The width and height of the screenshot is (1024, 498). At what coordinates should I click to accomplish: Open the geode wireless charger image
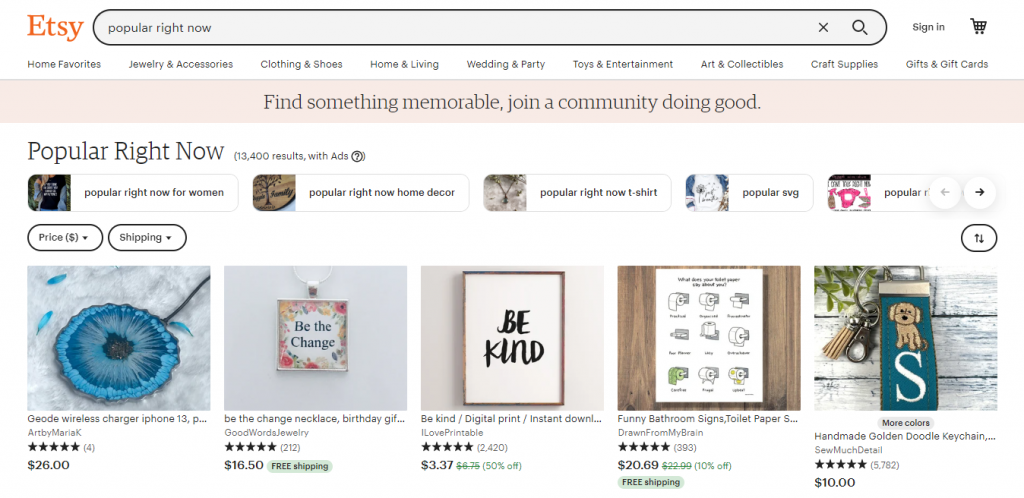pos(119,338)
